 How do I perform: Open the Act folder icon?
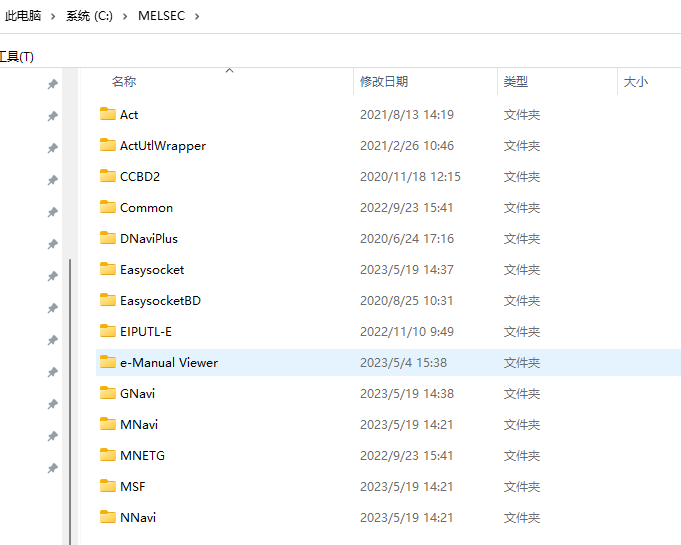pos(108,114)
